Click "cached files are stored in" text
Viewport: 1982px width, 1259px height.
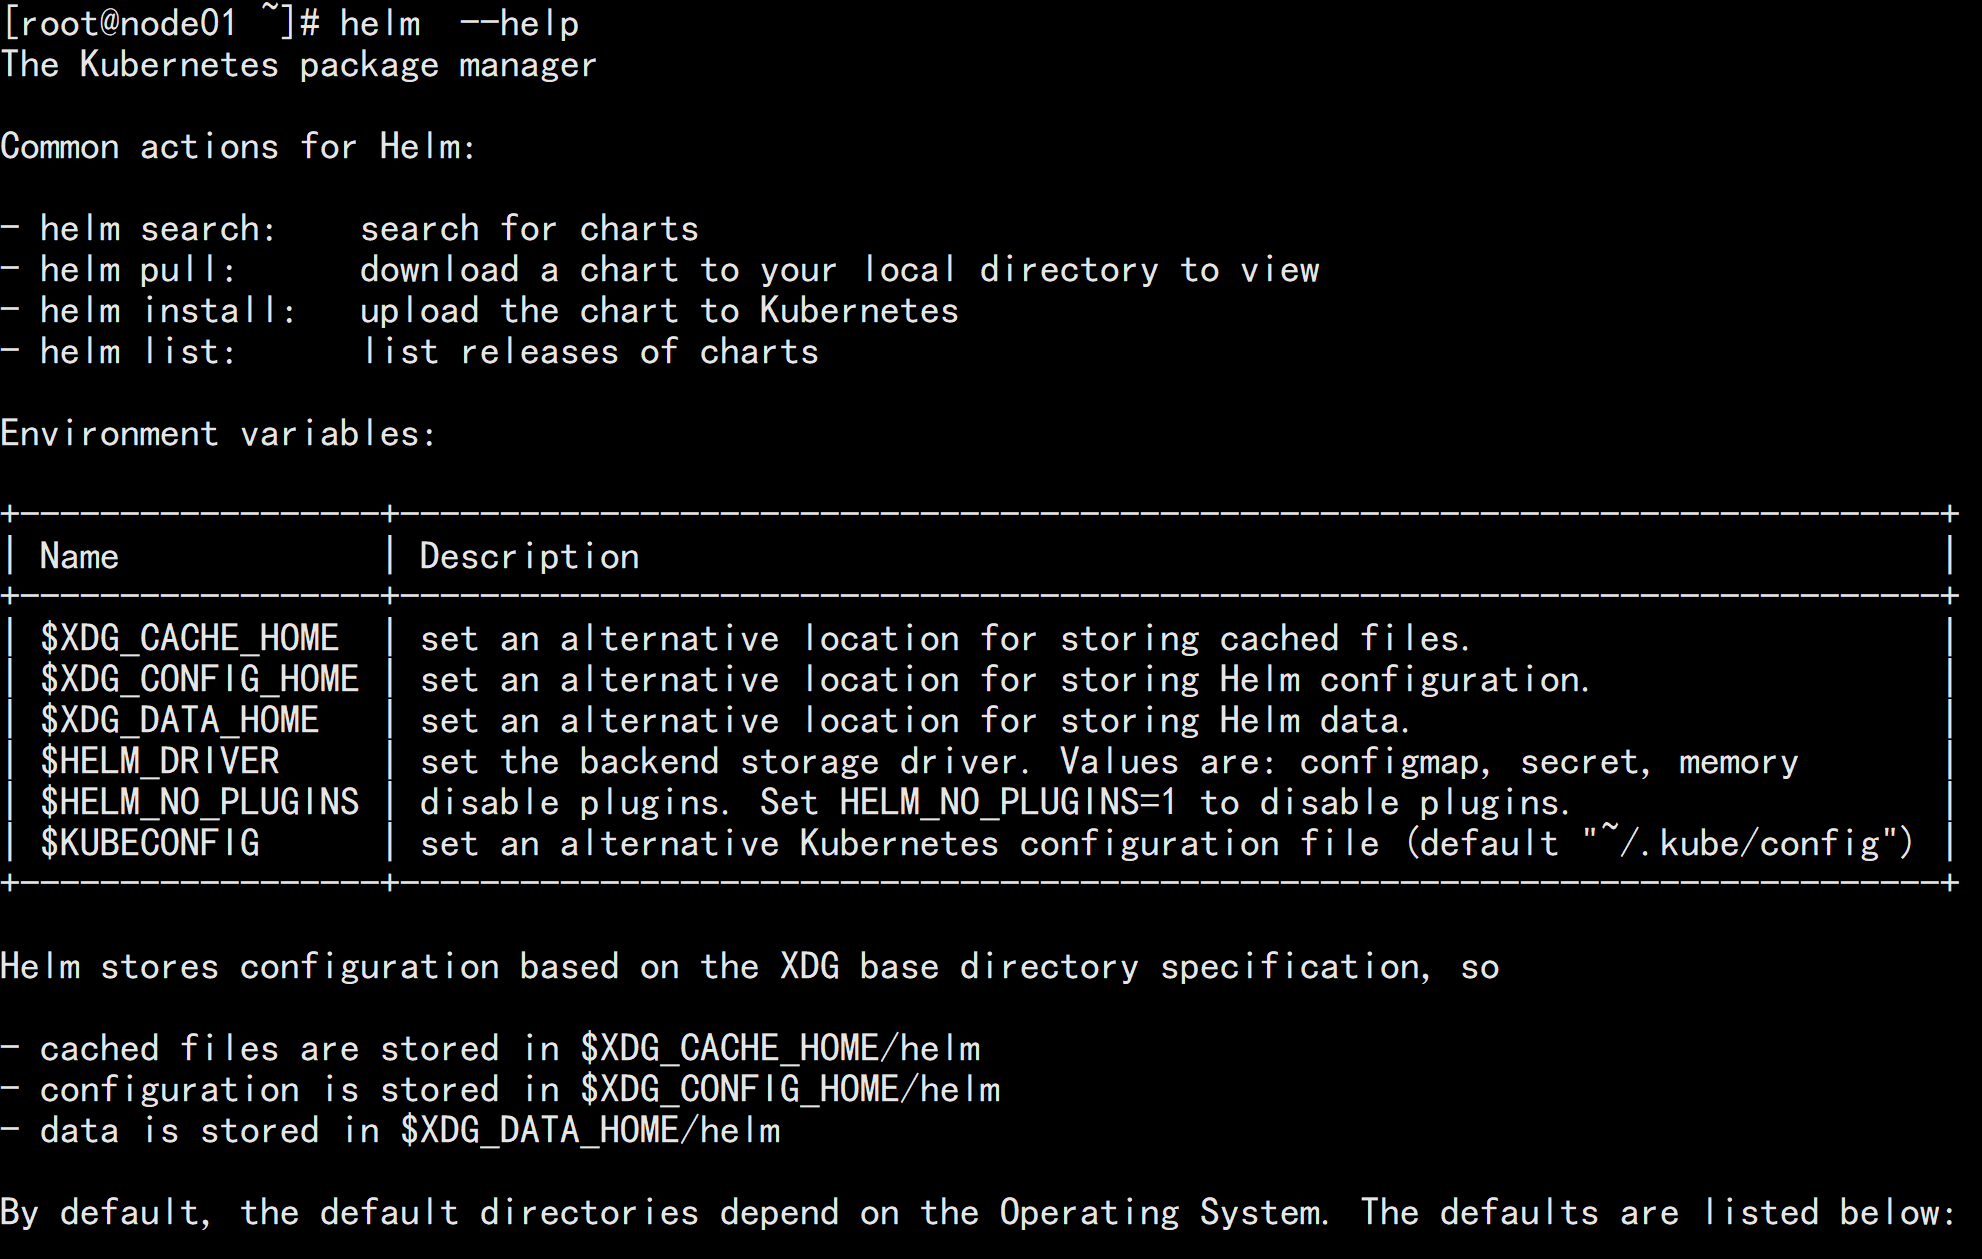pyautogui.click(x=299, y=1048)
